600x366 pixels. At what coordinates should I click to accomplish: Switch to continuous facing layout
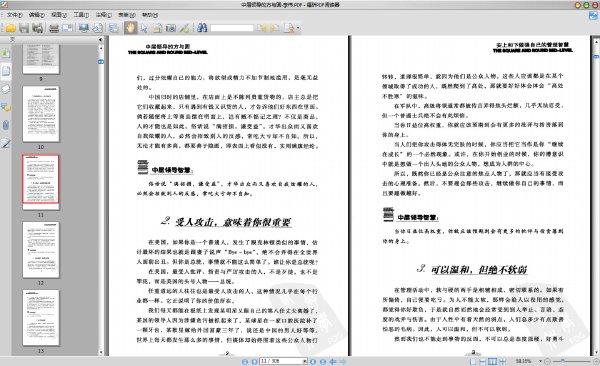click(502, 361)
